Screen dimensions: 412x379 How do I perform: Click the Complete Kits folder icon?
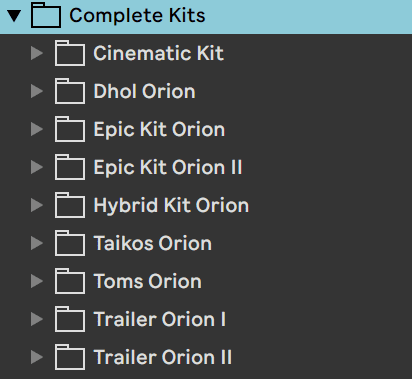tap(46, 15)
